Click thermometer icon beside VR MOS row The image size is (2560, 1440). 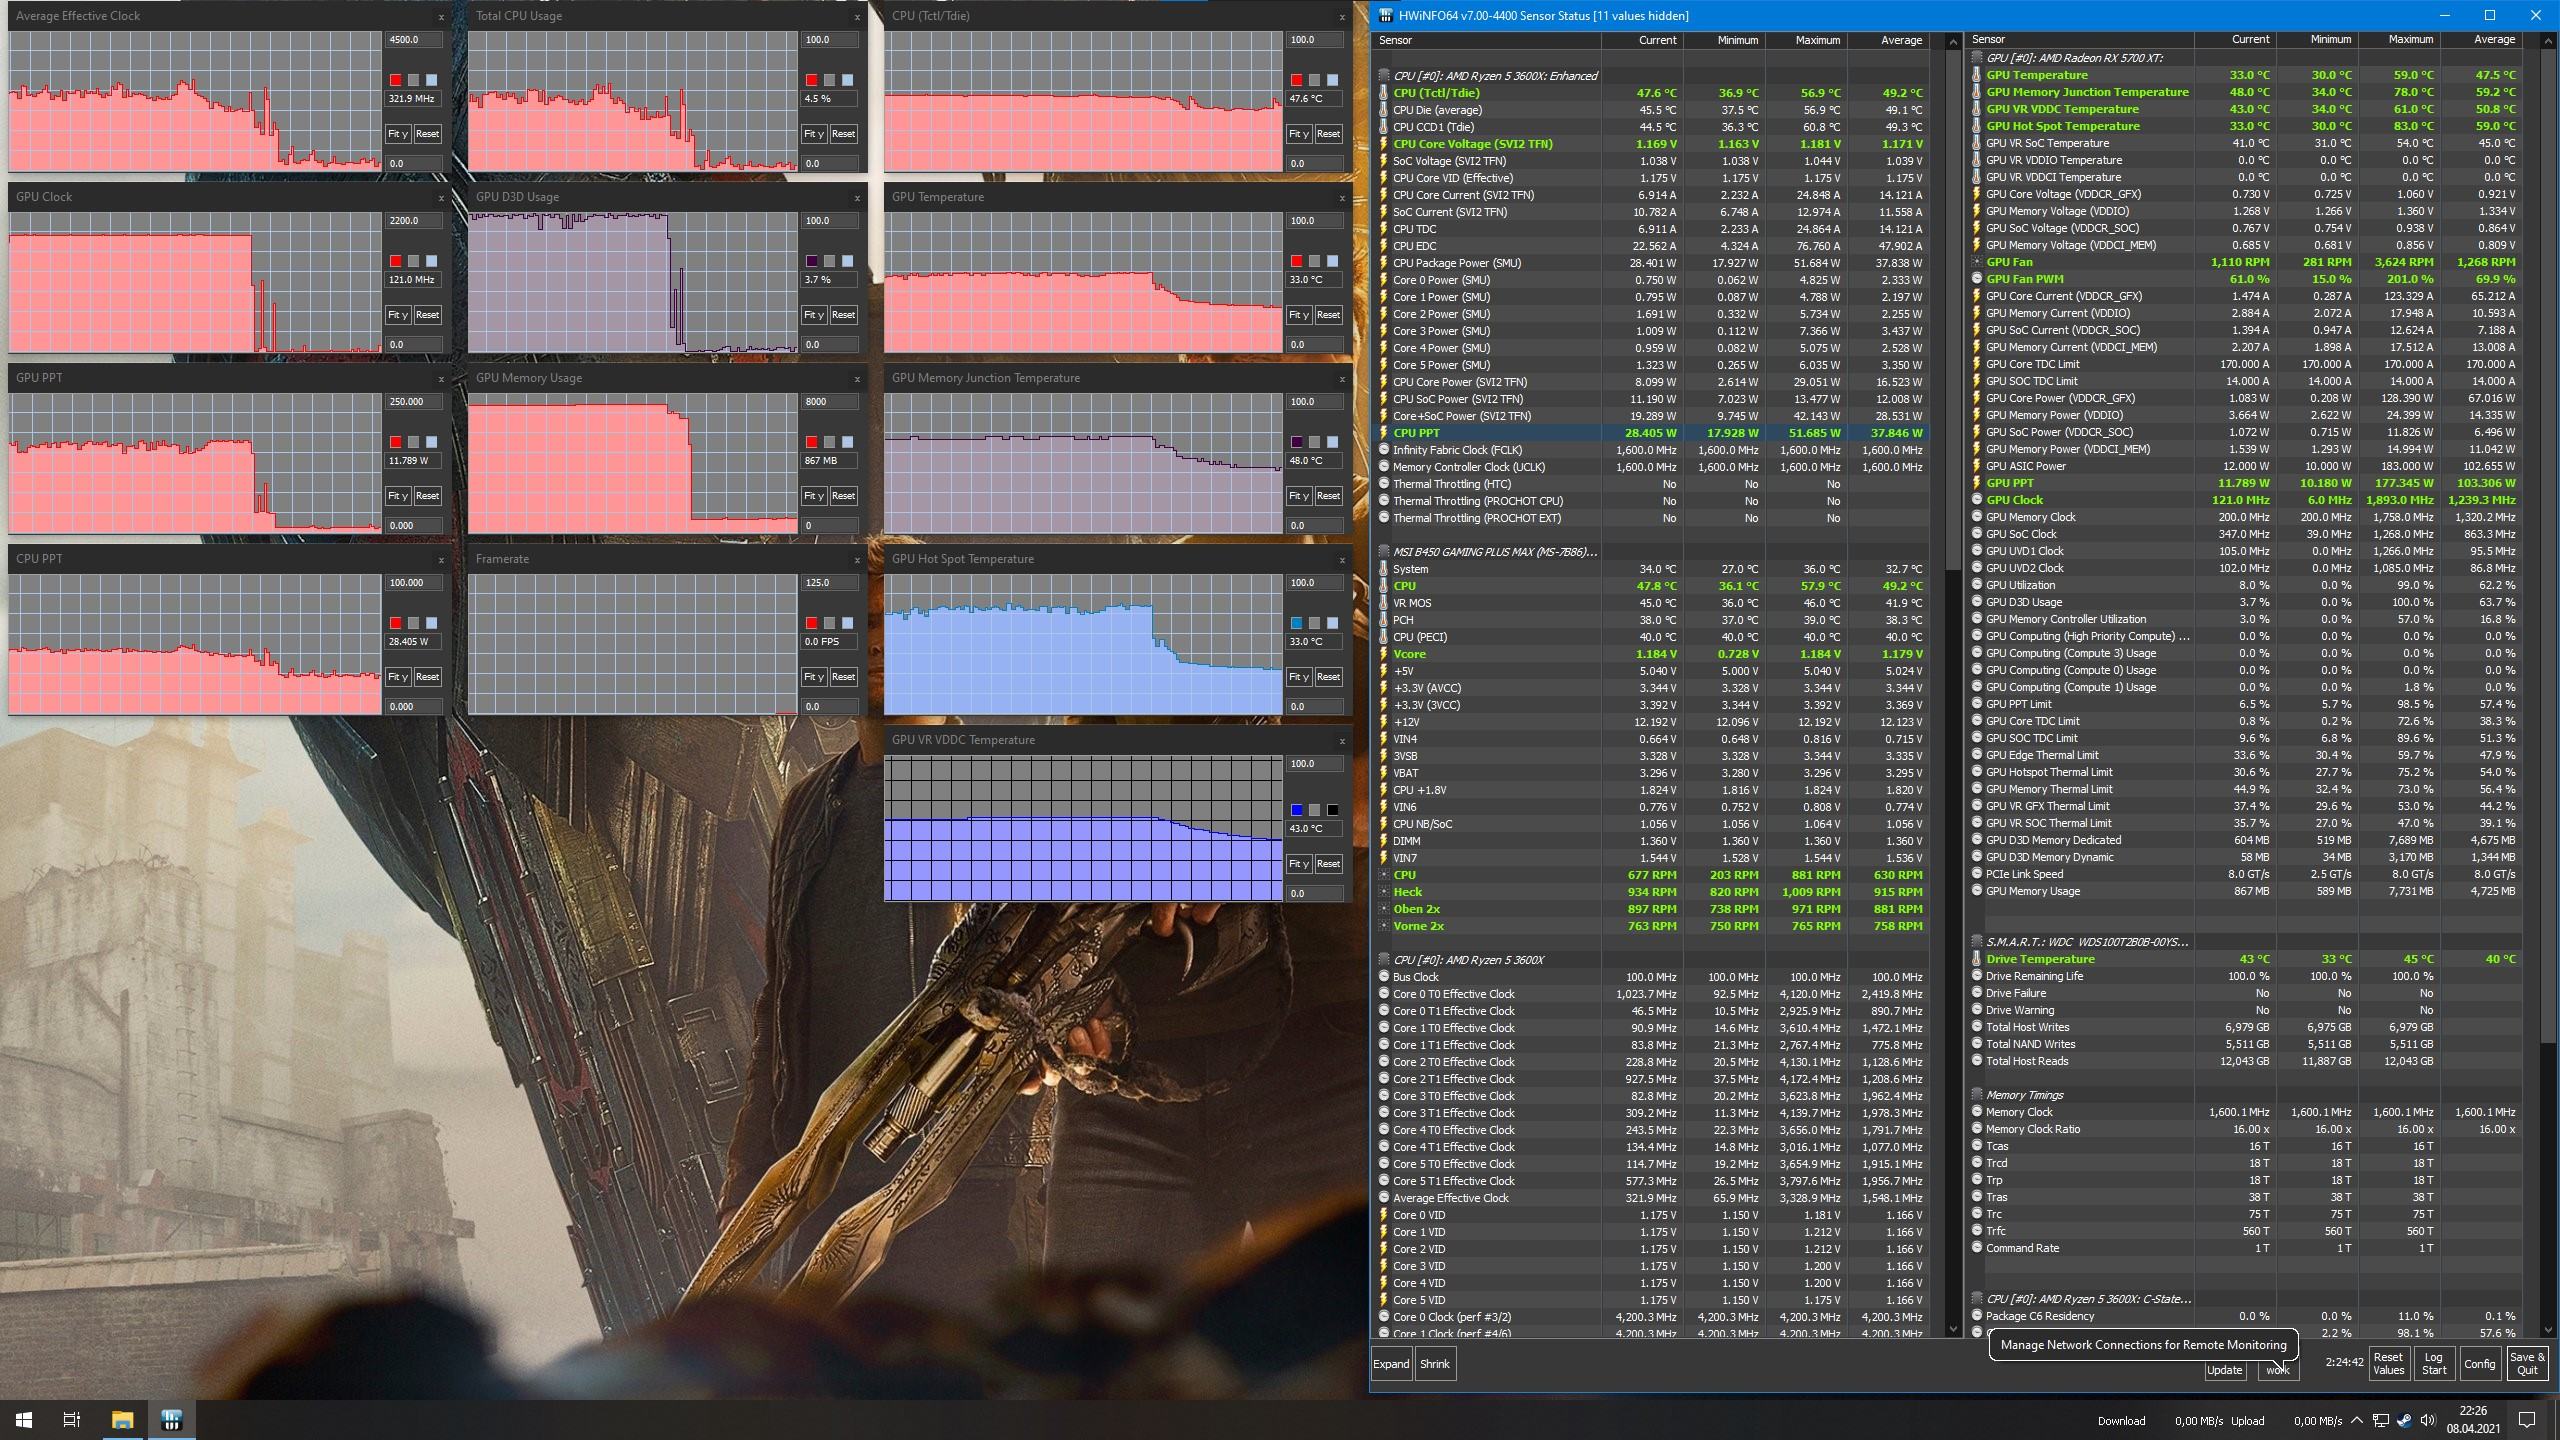pyautogui.click(x=1384, y=603)
